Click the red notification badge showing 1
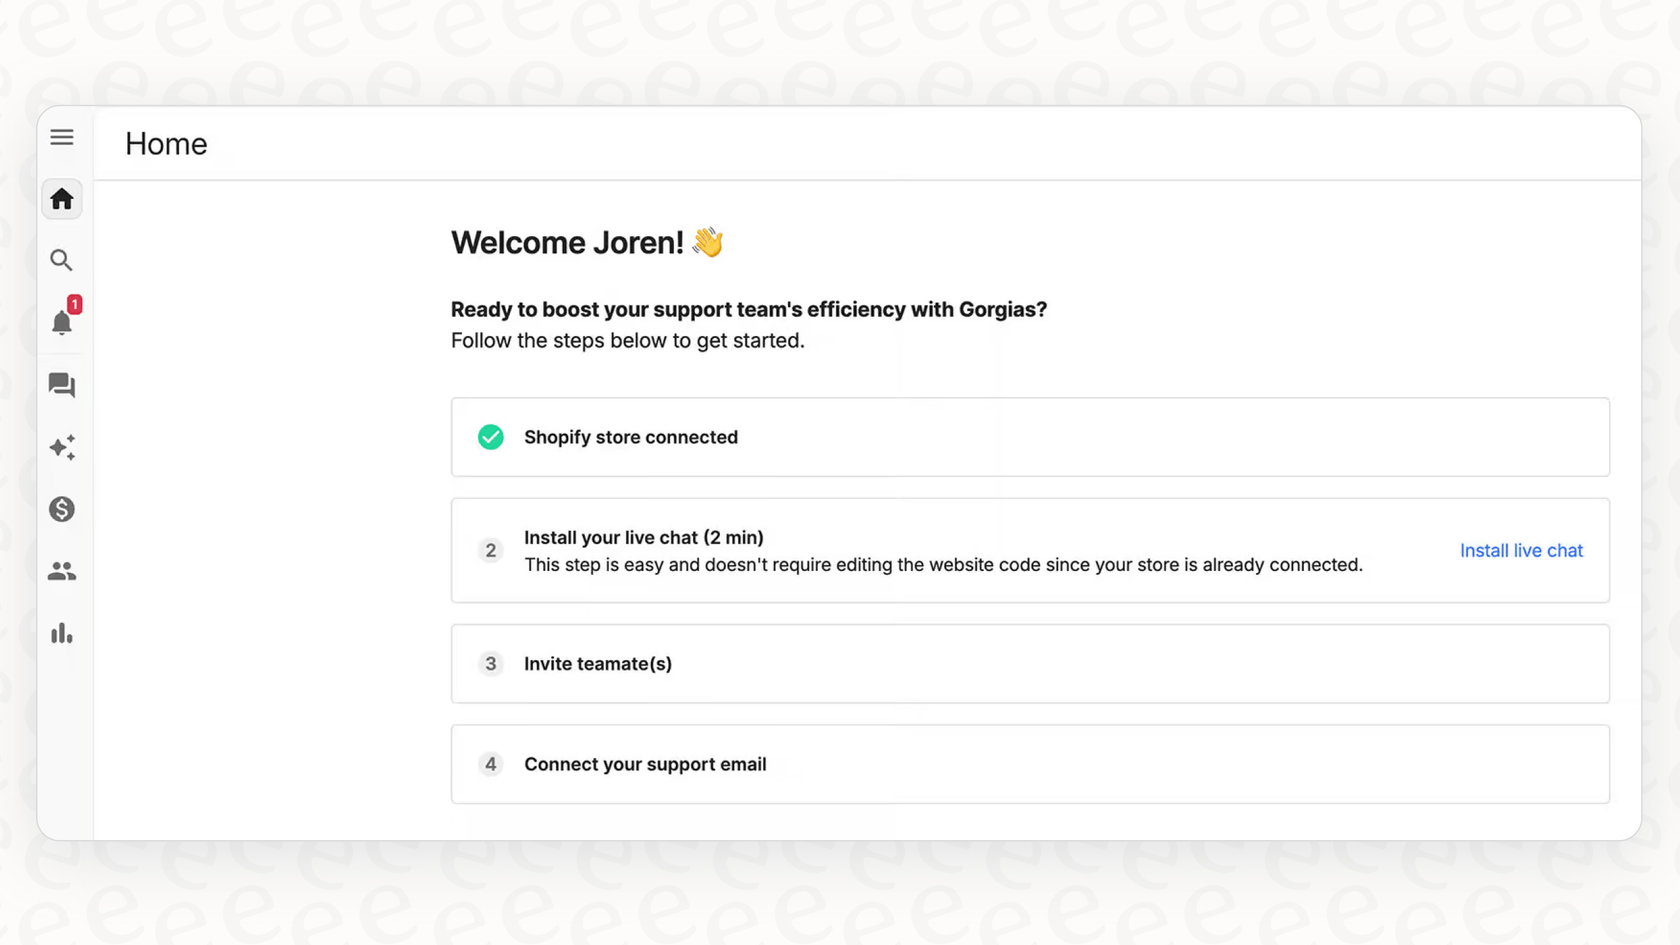Viewport: 1680px width, 945px height. click(76, 304)
